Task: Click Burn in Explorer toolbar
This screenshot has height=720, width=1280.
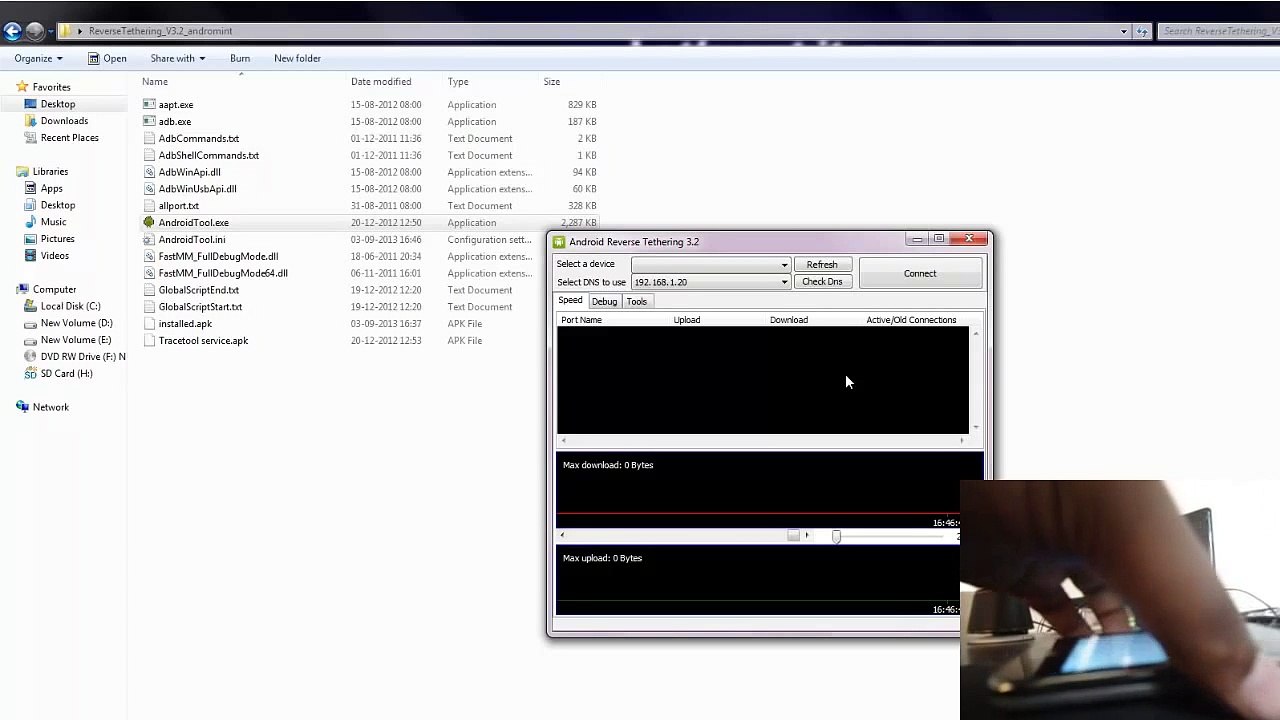Action: 240,58
